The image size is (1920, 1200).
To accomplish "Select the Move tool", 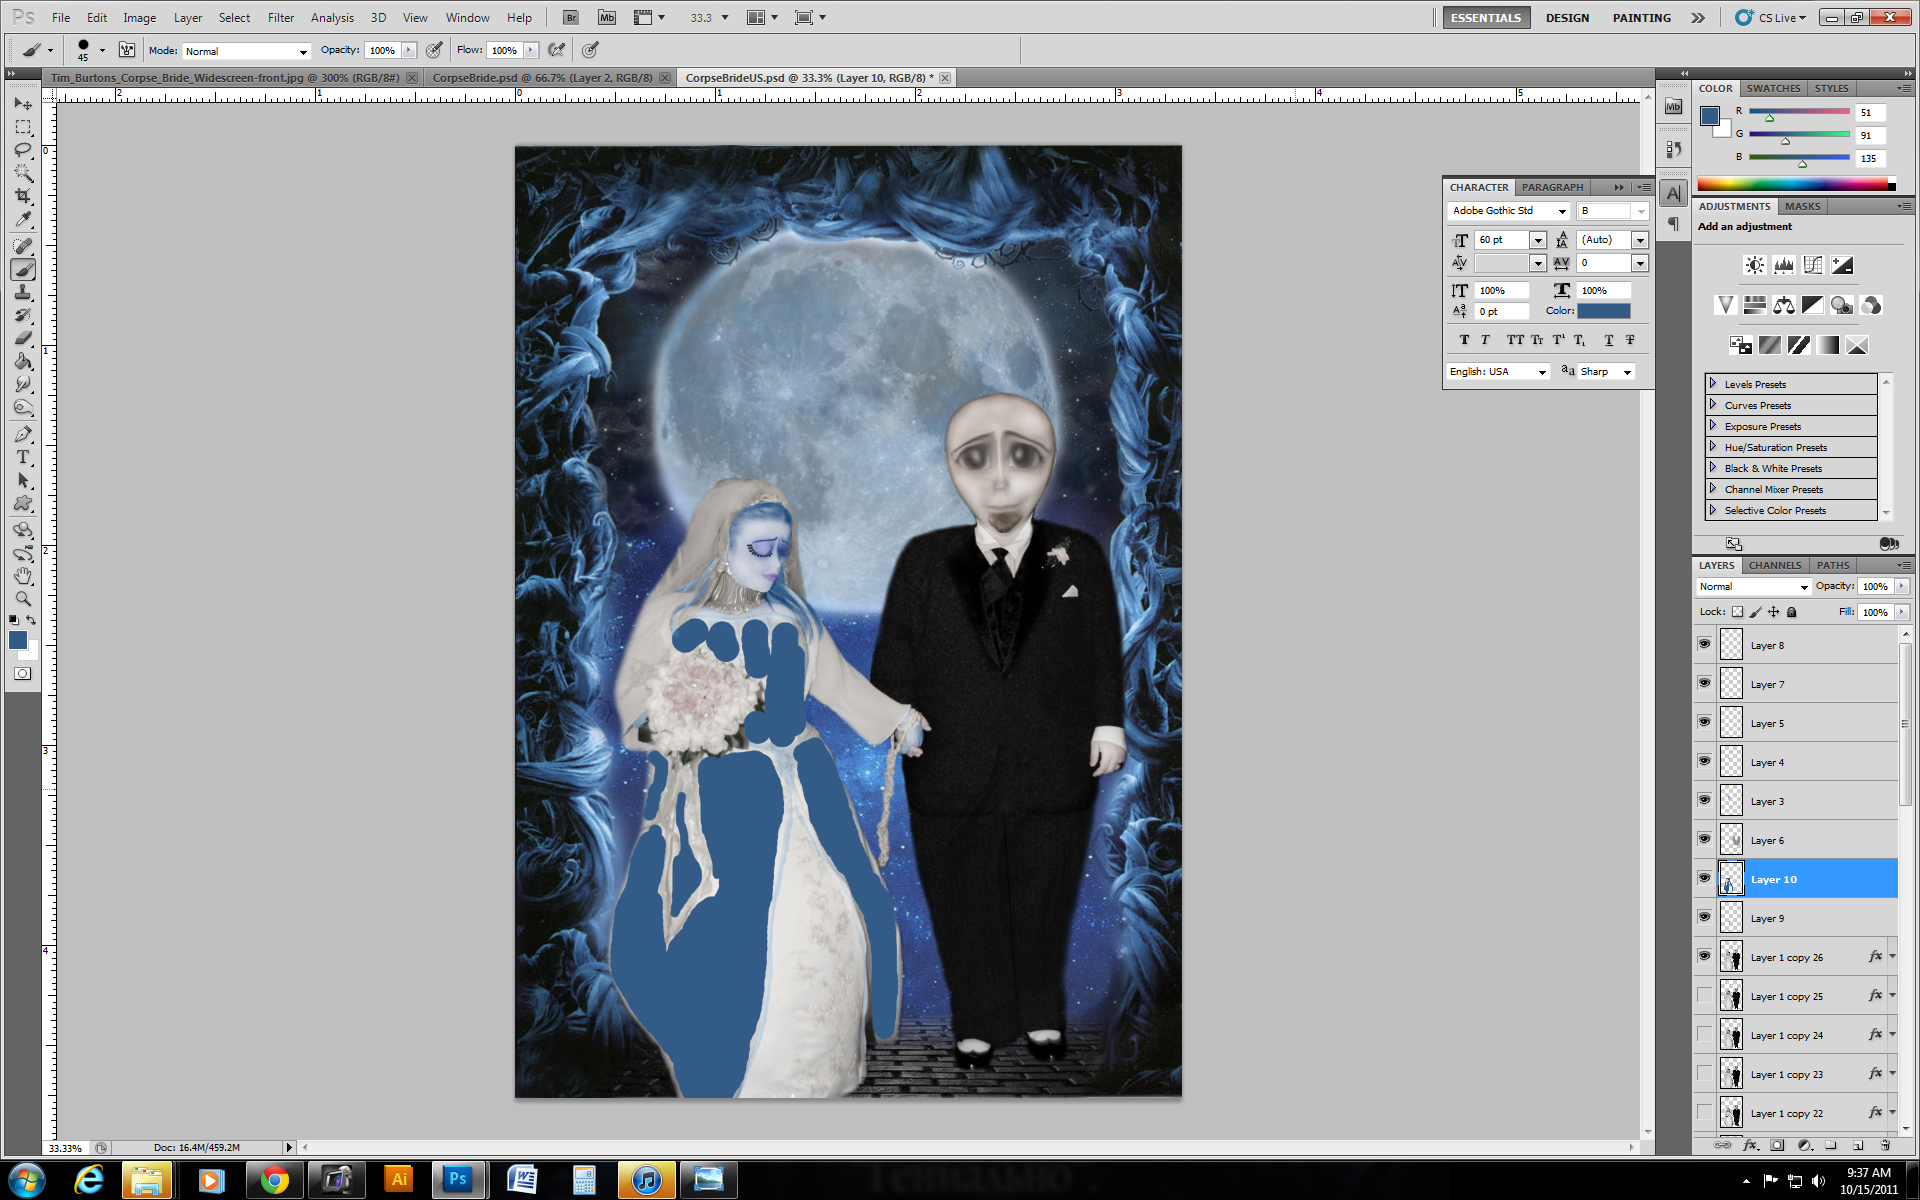I will tap(23, 103).
